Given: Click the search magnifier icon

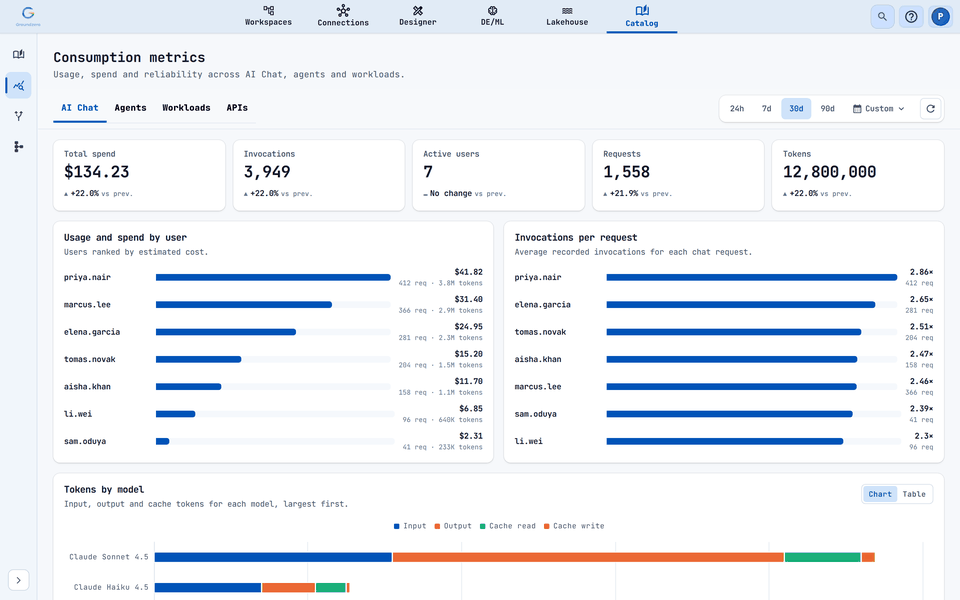Looking at the screenshot, I should pyautogui.click(x=882, y=17).
